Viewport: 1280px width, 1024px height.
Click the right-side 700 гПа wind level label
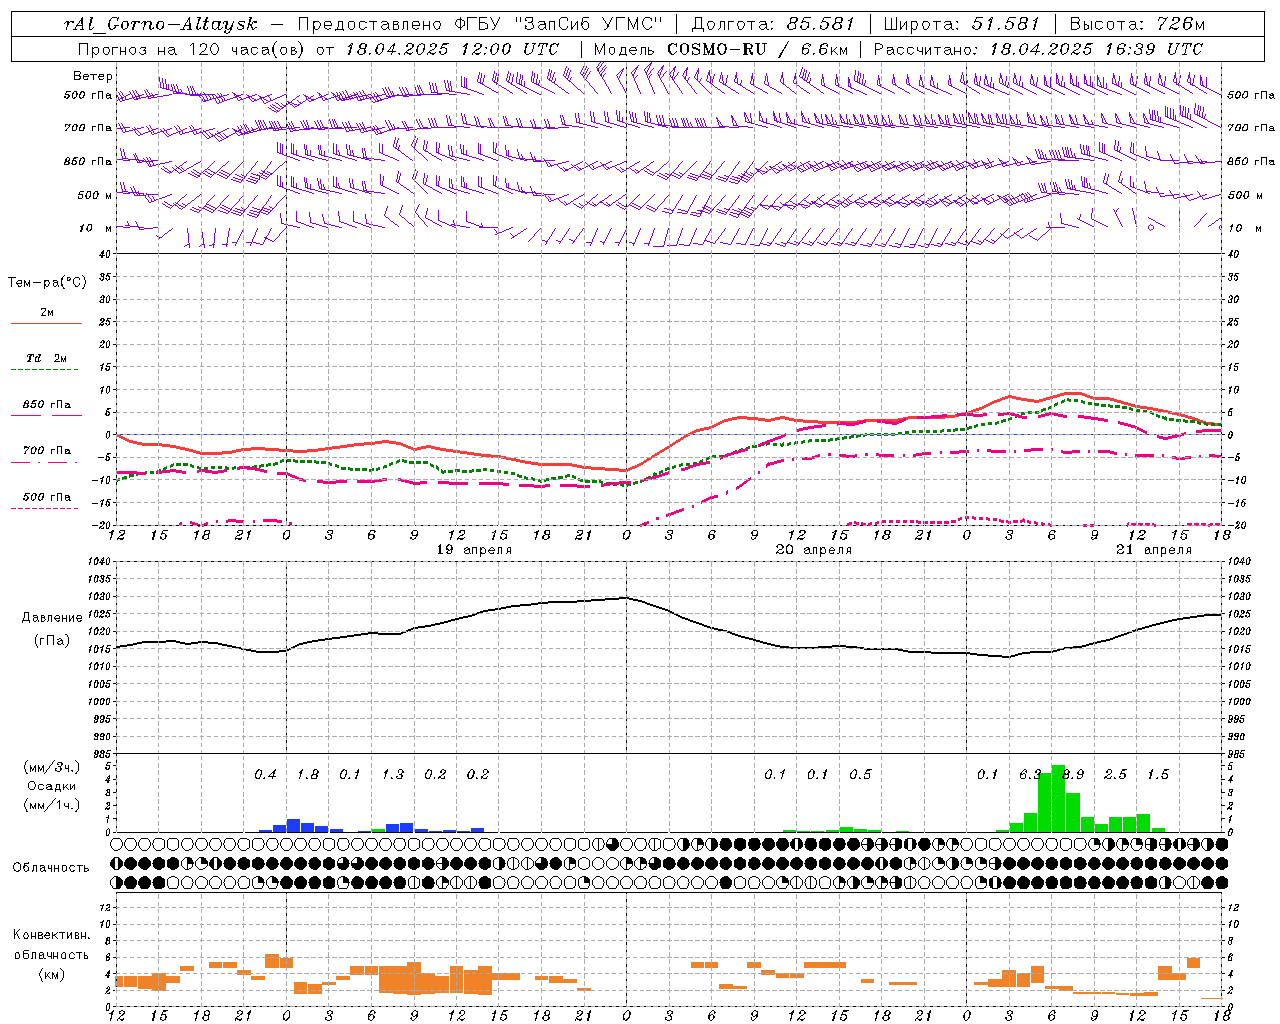[1251, 128]
